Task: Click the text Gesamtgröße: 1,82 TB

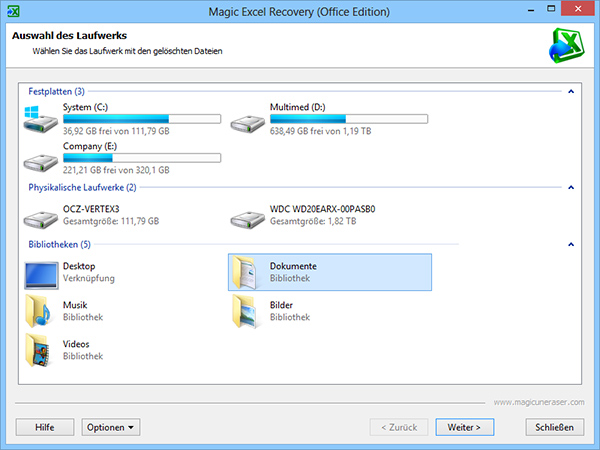Action: point(313,221)
